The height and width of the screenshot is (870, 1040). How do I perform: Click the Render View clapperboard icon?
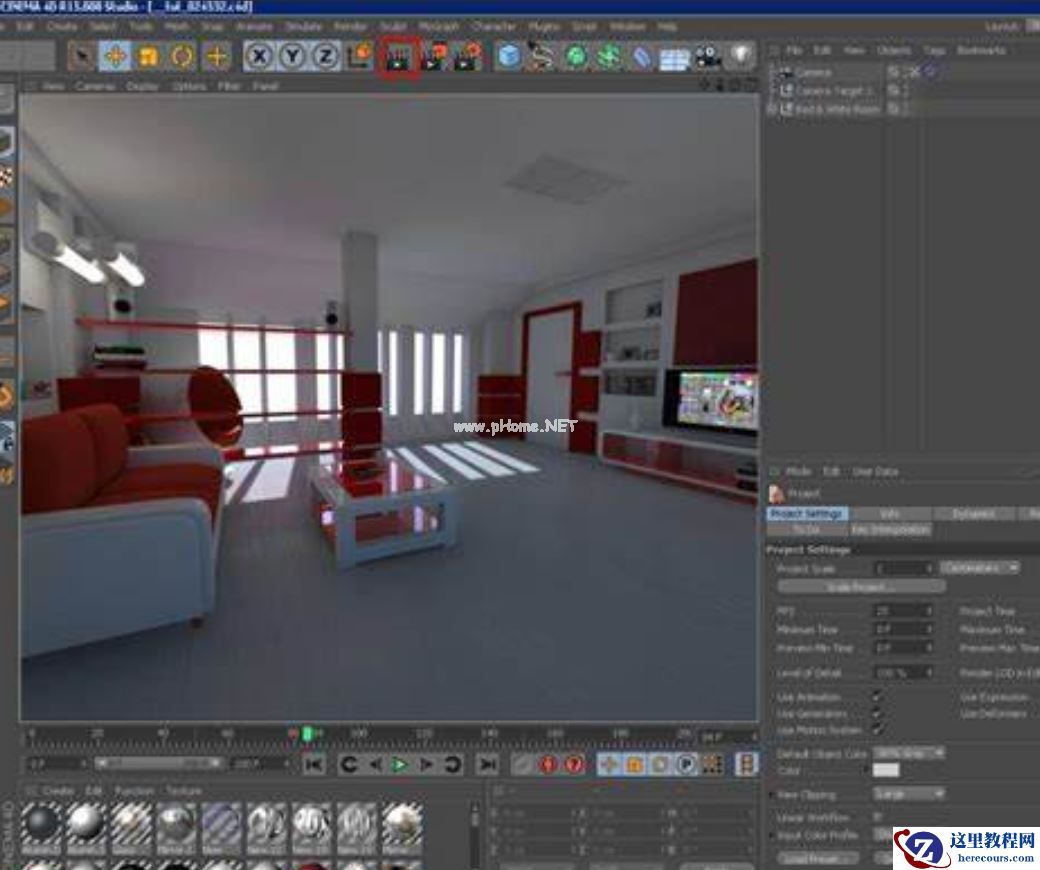(399, 58)
